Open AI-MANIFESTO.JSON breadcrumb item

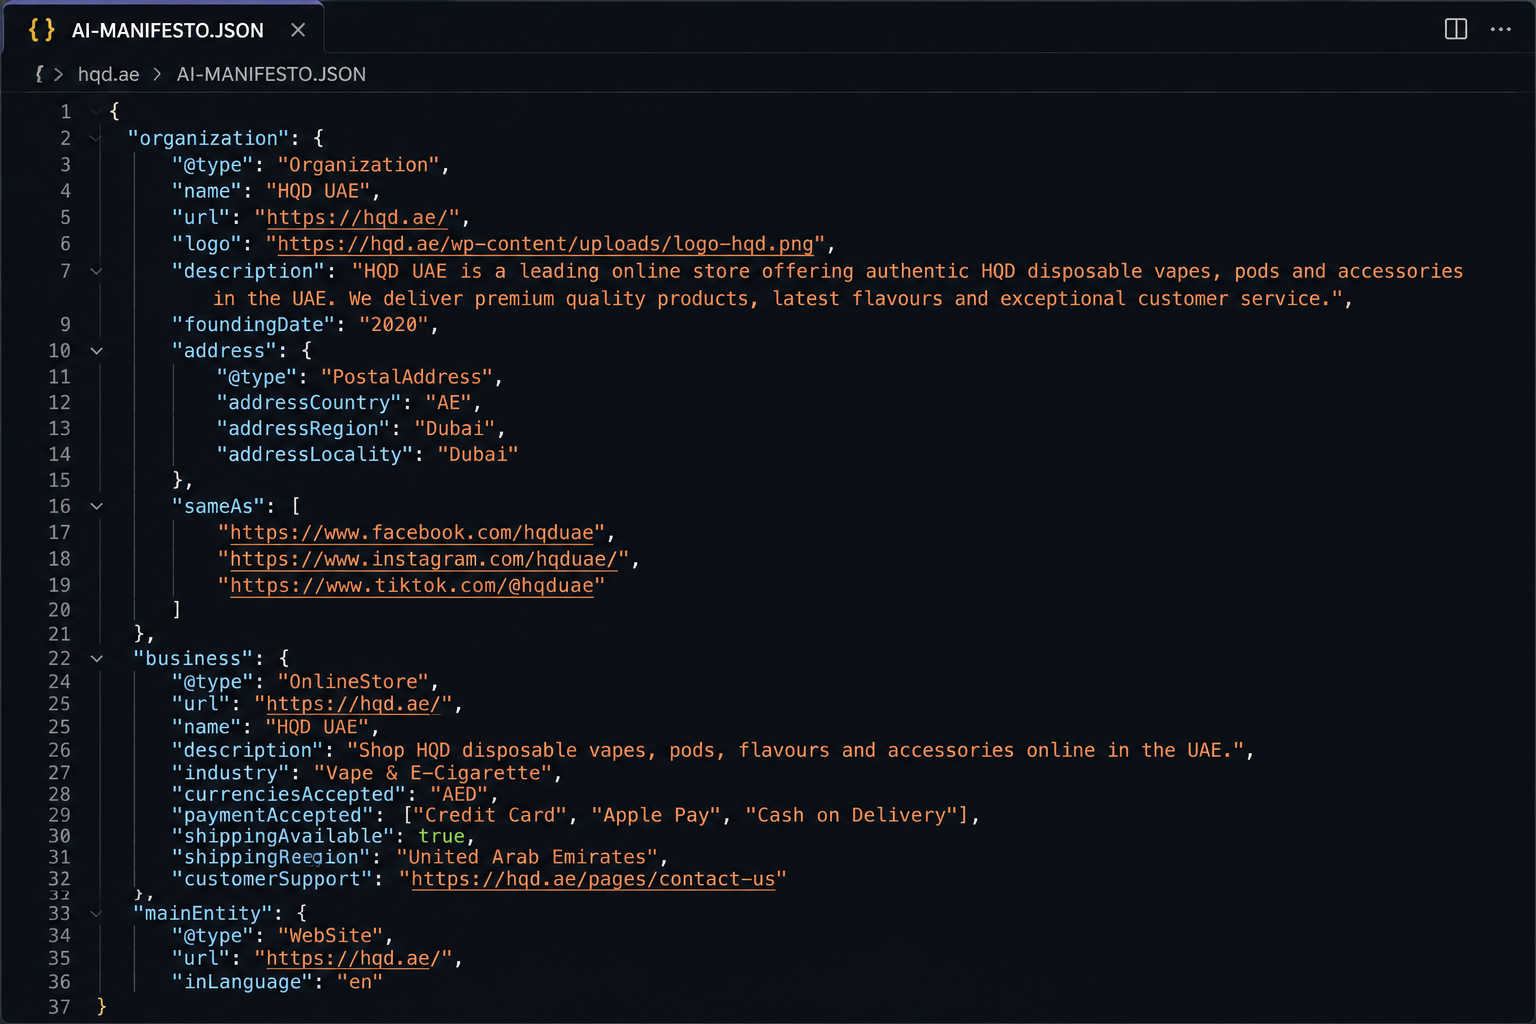click(x=271, y=74)
